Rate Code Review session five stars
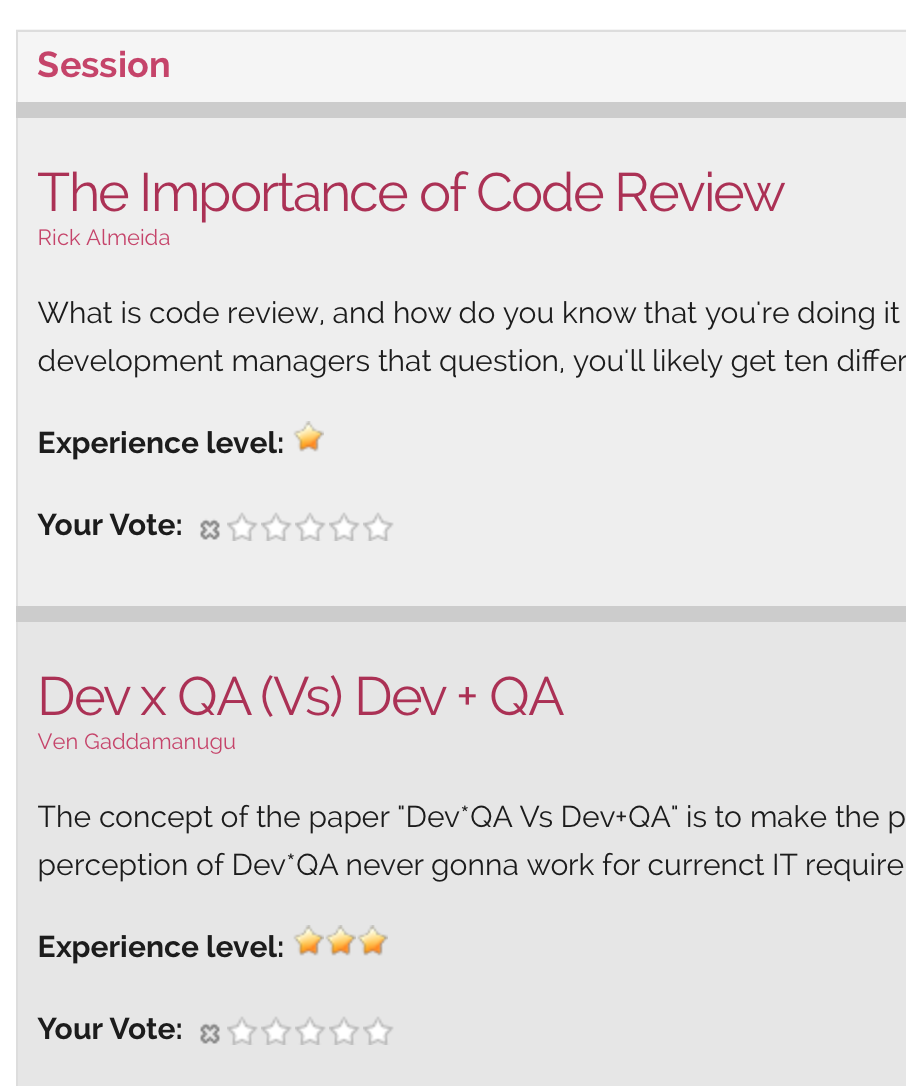Image resolution: width=906 pixels, height=1086 pixels. pyautogui.click(x=377, y=527)
